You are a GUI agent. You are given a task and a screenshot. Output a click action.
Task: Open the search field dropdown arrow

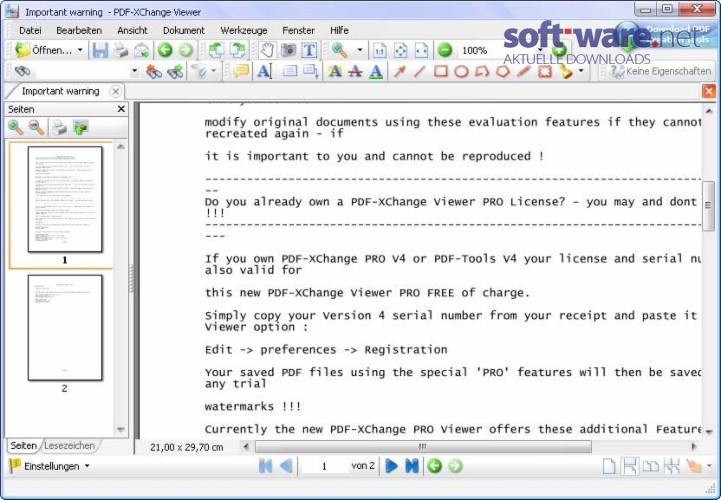click(135, 71)
